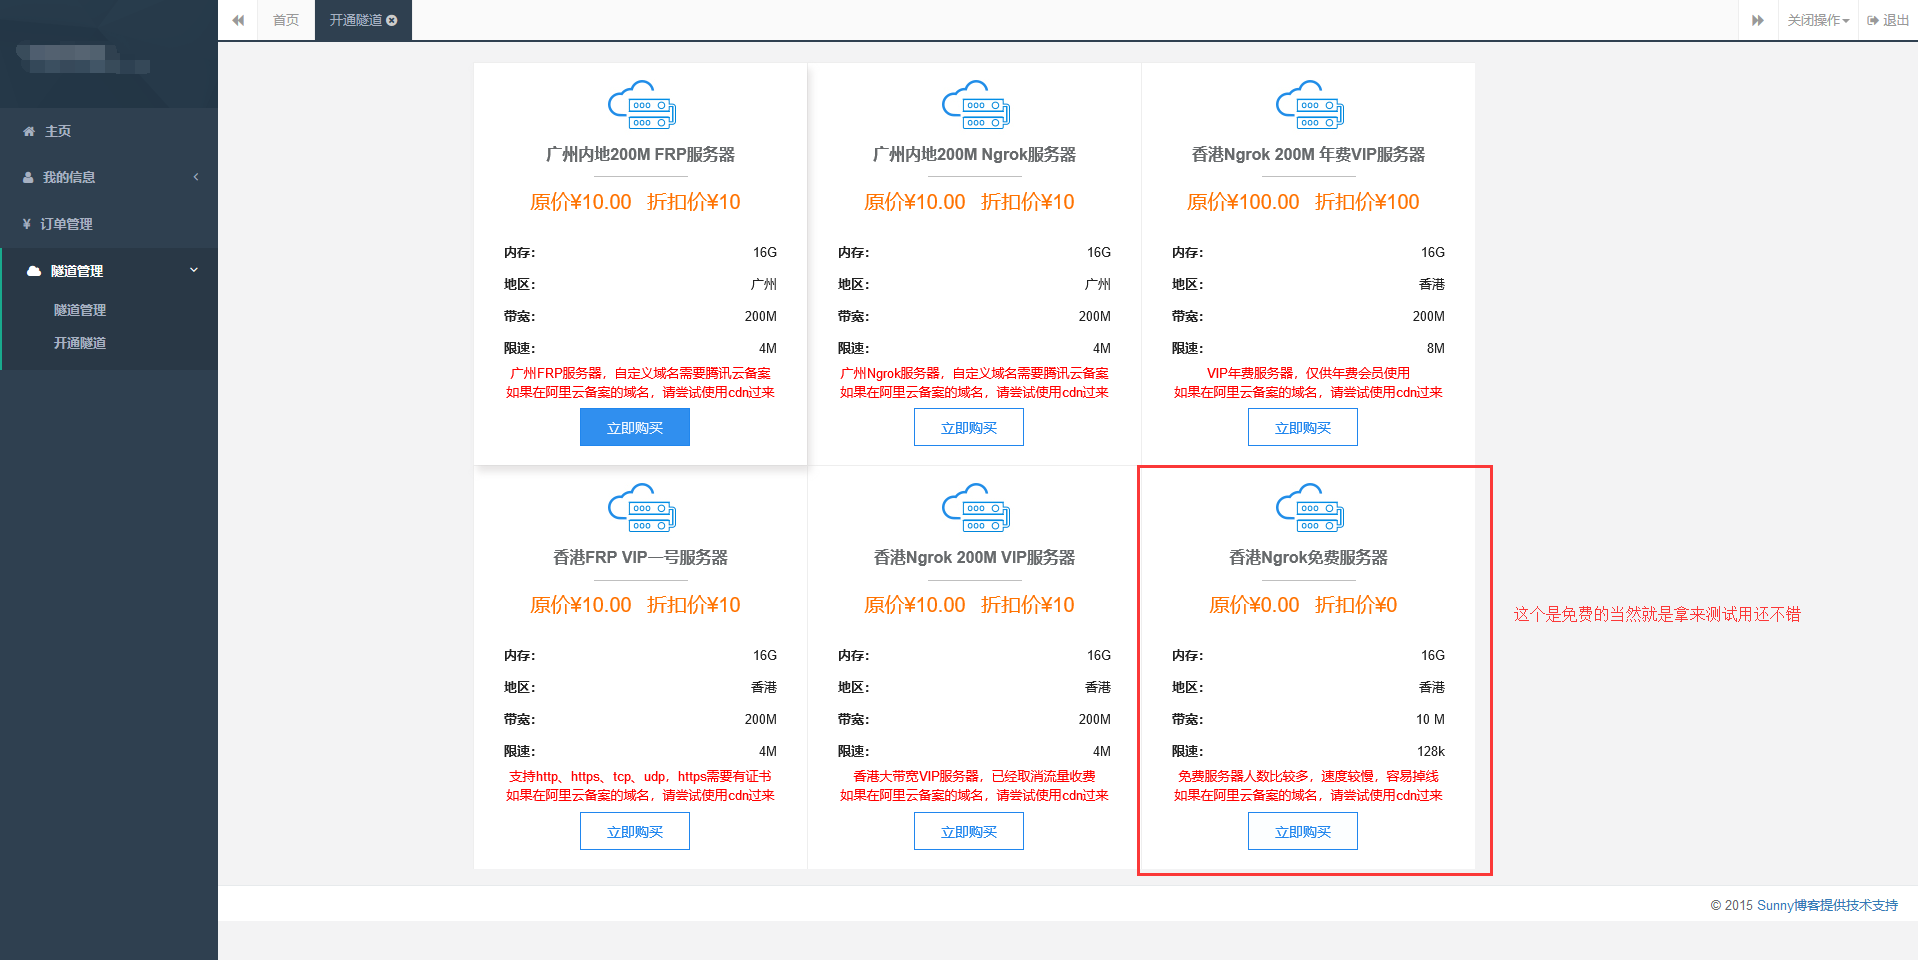Click the home icon beside 主页

[29, 131]
